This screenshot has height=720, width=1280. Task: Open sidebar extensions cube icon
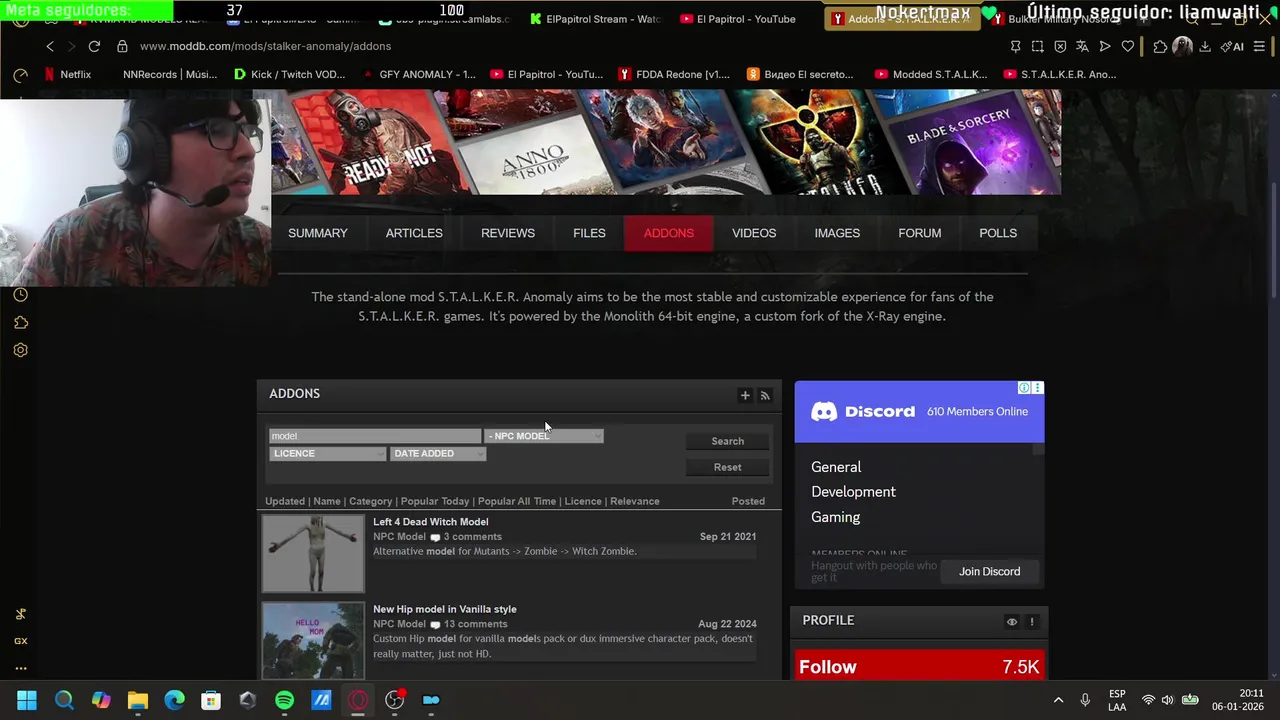click(x=20, y=323)
